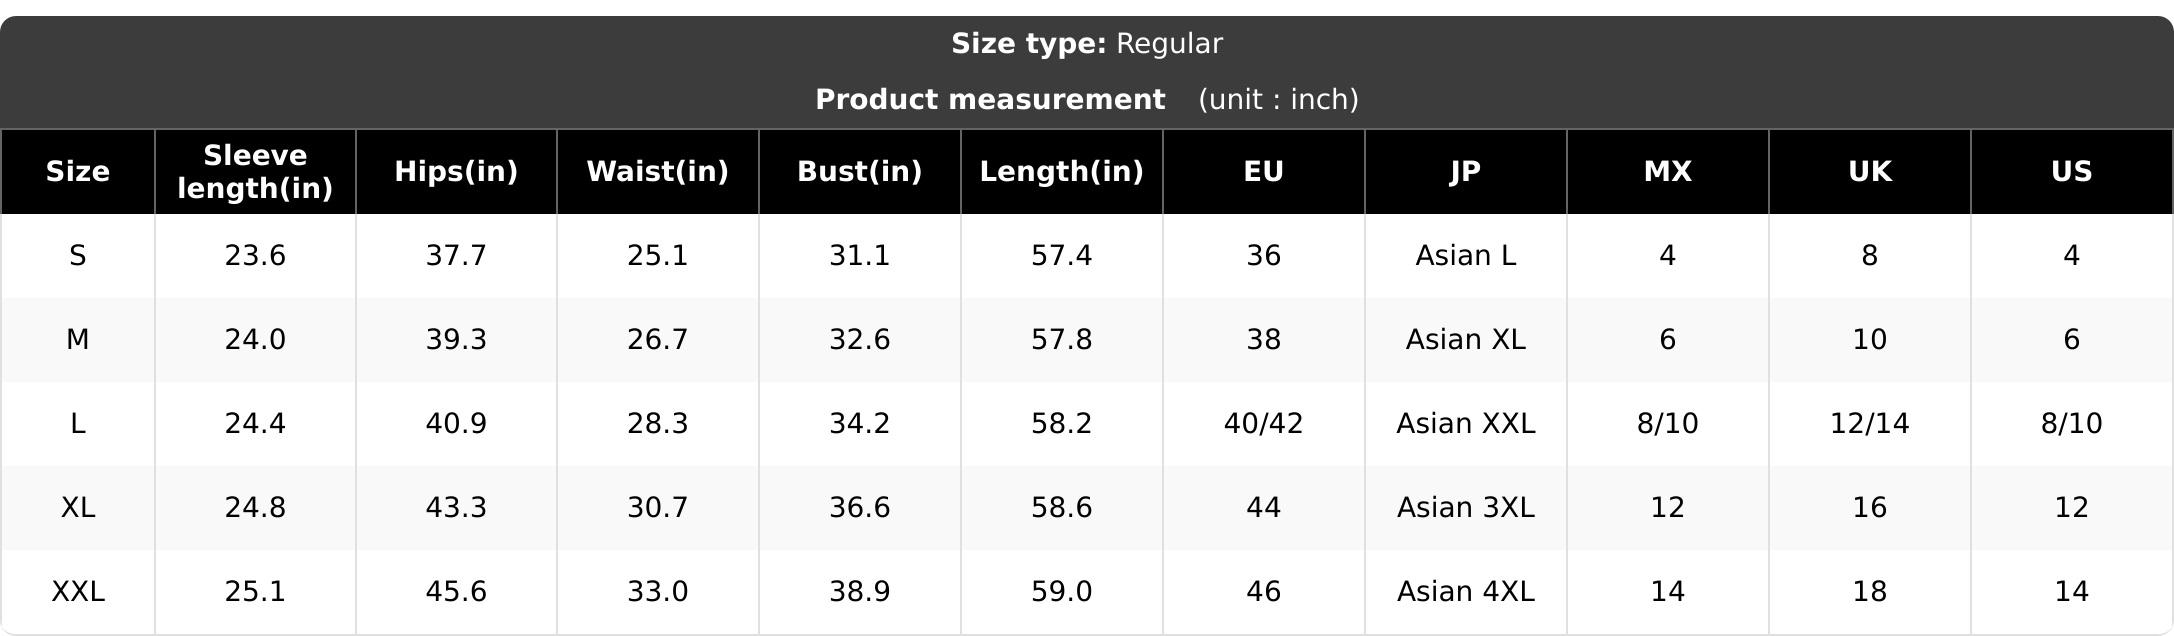Click the Asian XXL JP cell
2174x636 pixels.
(1466, 424)
